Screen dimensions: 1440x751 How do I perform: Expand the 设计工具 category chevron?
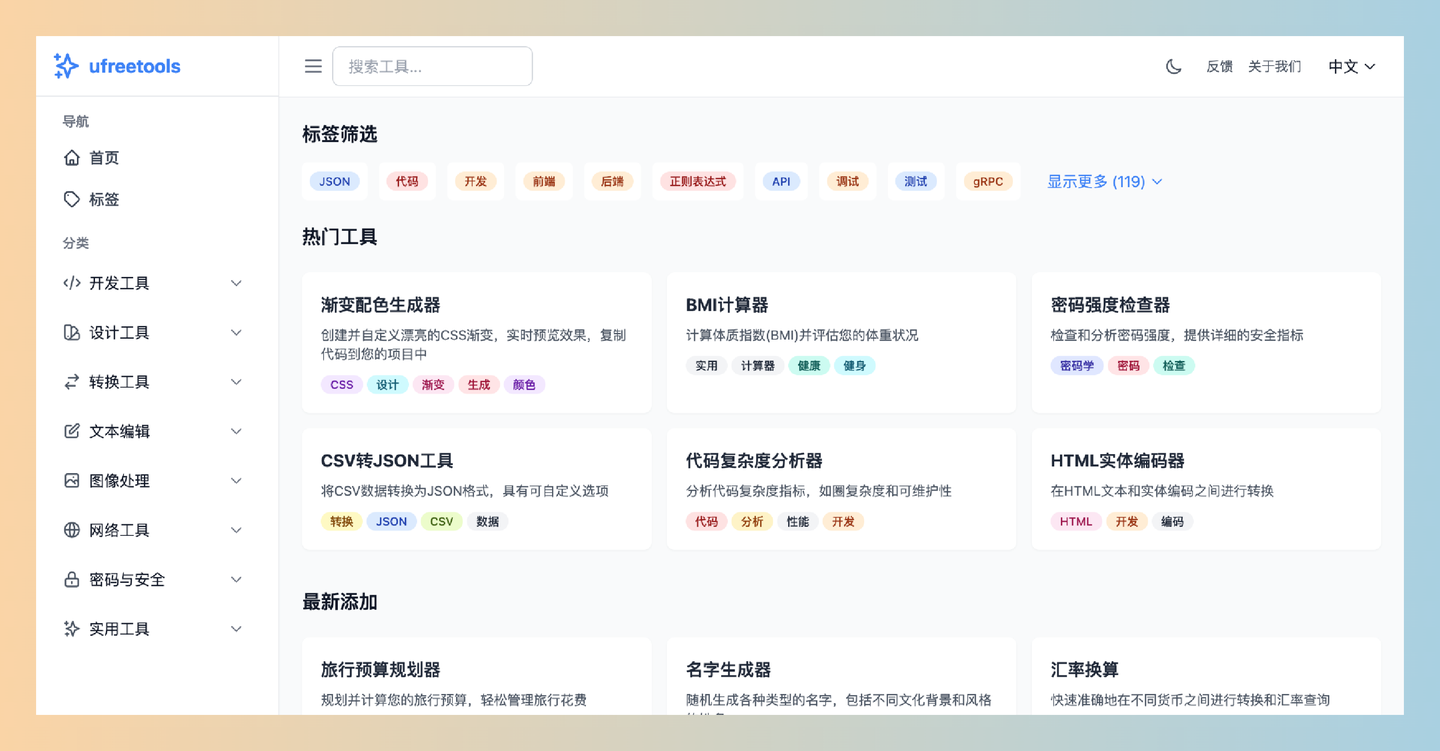236,332
